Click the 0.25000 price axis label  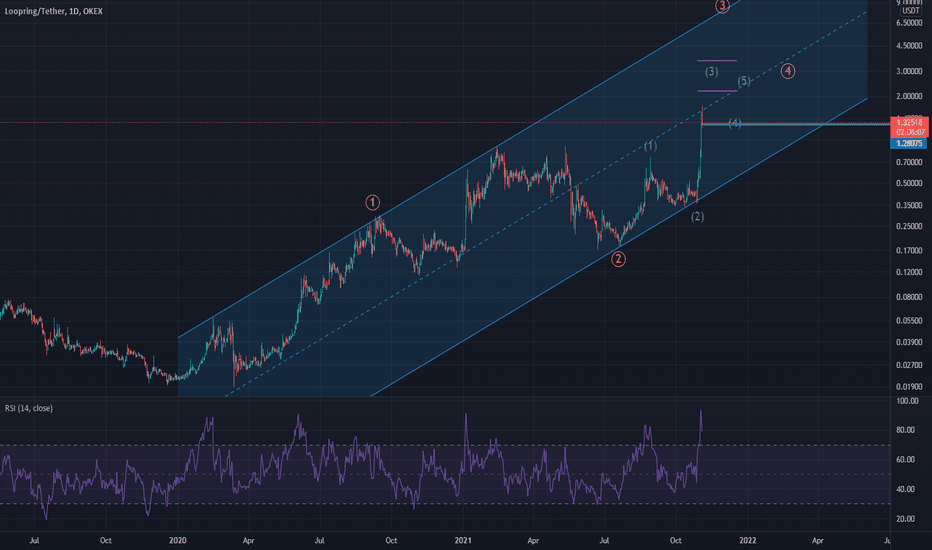pos(909,227)
